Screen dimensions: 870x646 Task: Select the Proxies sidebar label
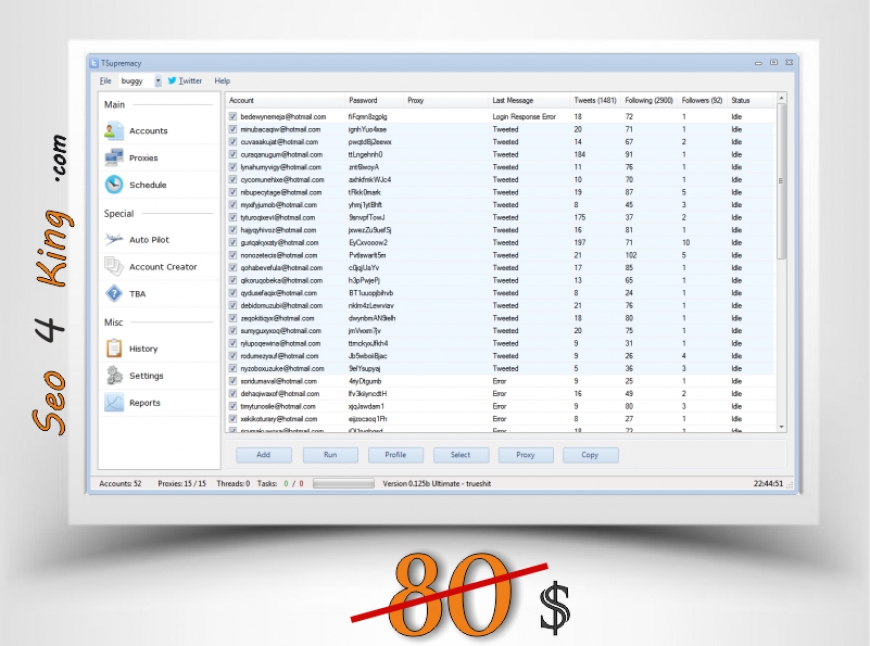(143, 158)
